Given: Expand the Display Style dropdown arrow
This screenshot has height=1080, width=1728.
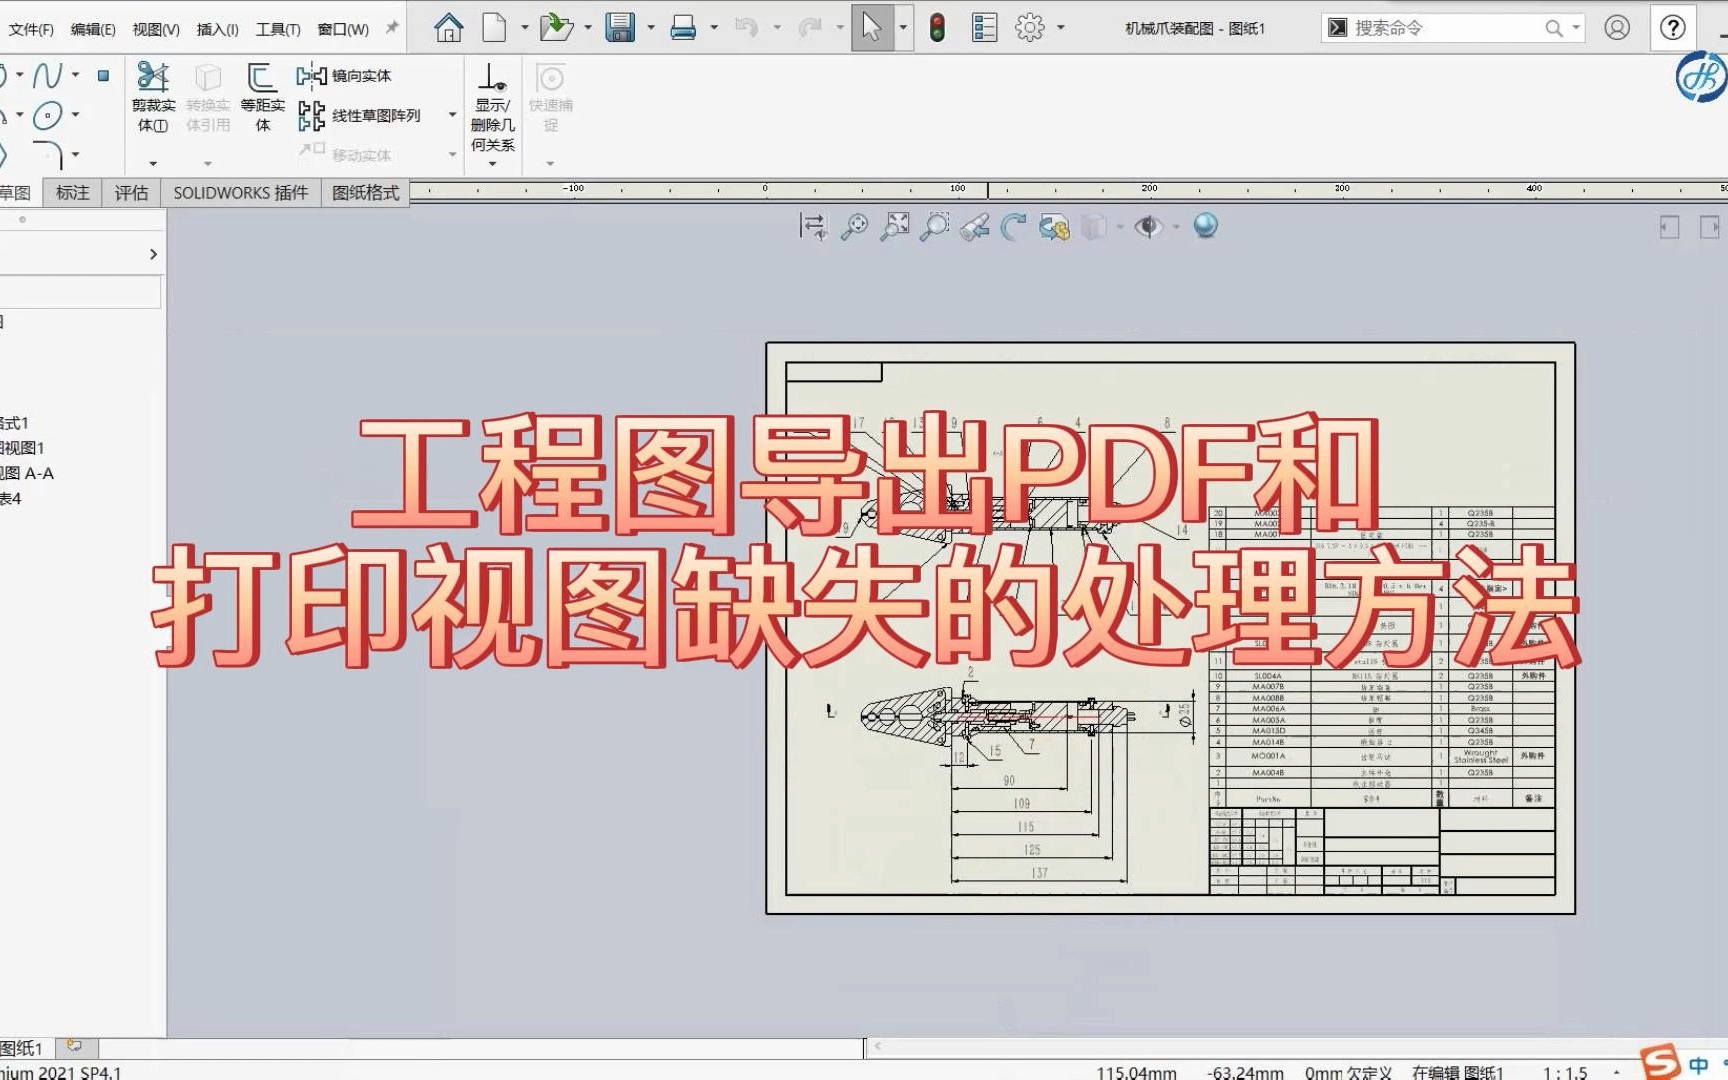Looking at the screenshot, I should pyautogui.click(x=1120, y=227).
